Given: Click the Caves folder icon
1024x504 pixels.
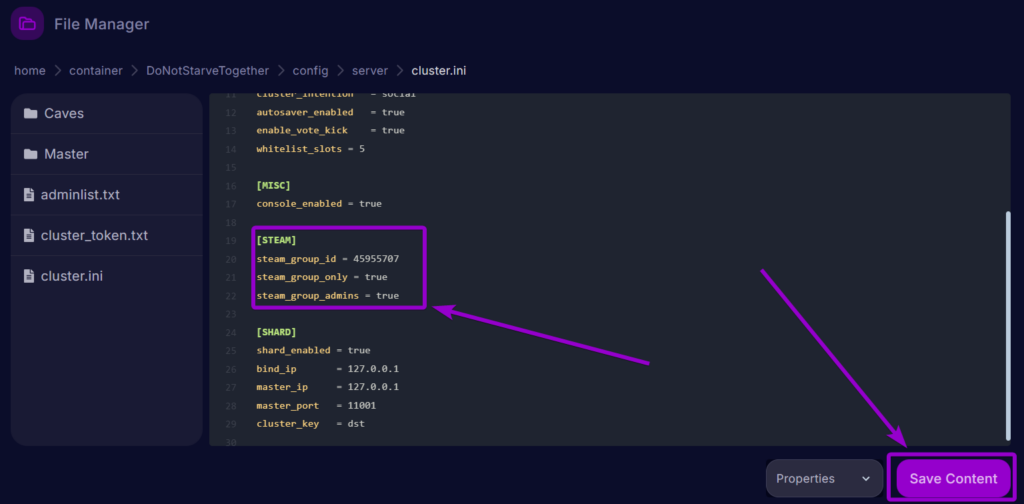Looking at the screenshot, I should click(x=30, y=113).
